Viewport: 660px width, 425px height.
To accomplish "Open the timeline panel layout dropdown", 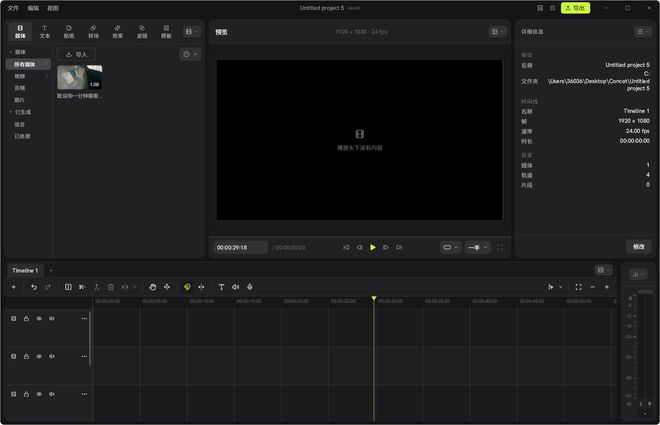I will pos(604,270).
